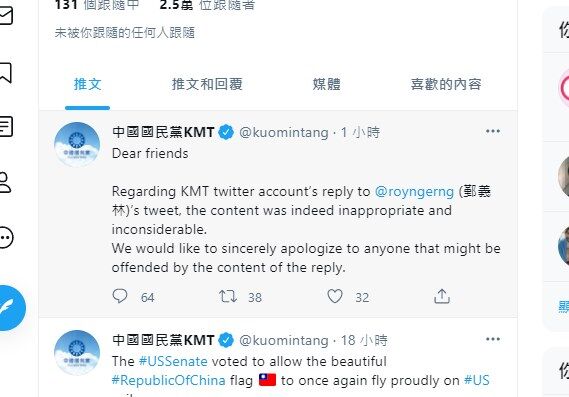Select the 推文 tab
The height and width of the screenshot is (397, 569).
click(x=87, y=84)
